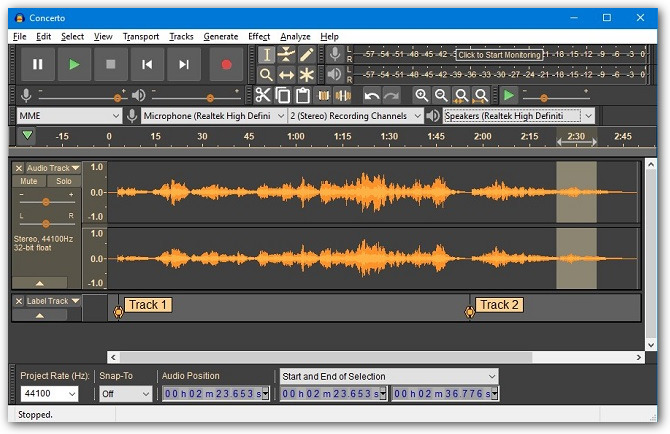This screenshot has height=434, width=670.
Task: Click the Record button
Action: (x=226, y=65)
